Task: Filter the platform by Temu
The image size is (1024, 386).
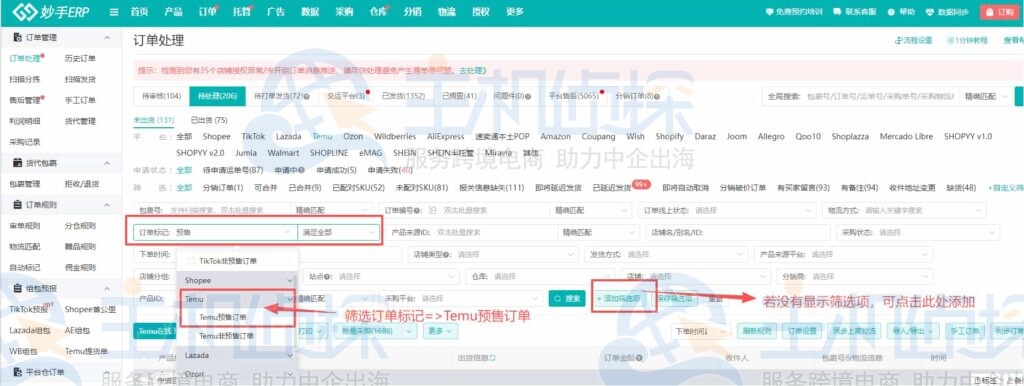Action: 323,137
